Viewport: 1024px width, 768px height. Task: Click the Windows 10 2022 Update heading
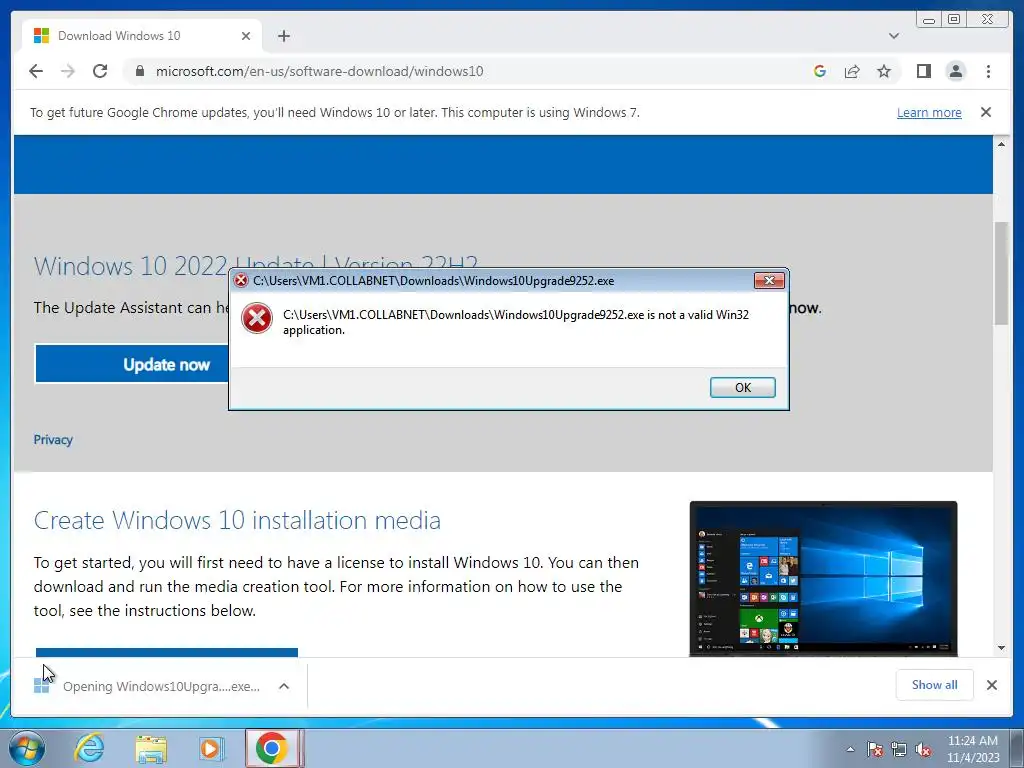[255, 266]
